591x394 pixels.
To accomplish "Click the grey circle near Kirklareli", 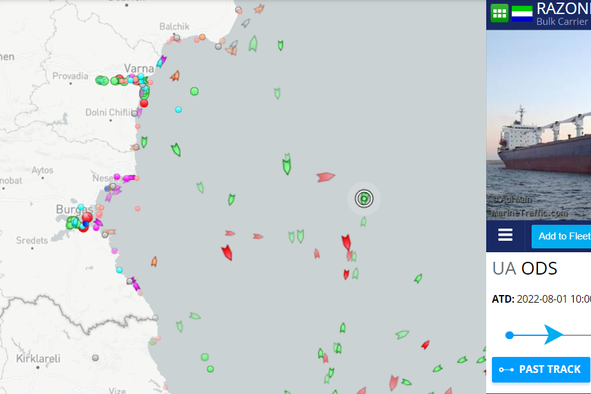I will [95, 357].
